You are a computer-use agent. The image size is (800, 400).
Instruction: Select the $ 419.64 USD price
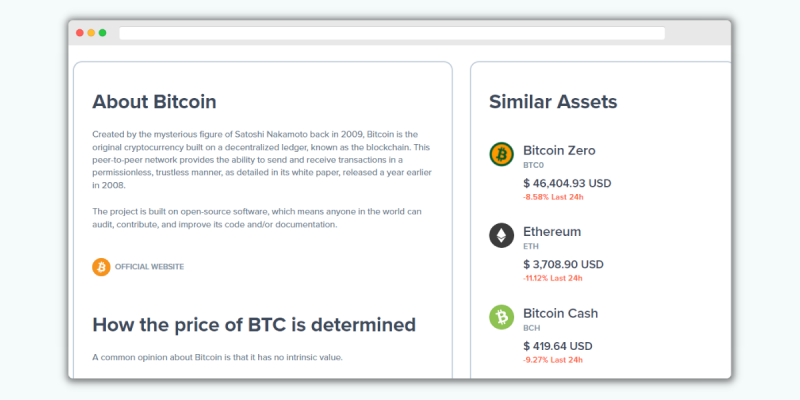click(558, 346)
